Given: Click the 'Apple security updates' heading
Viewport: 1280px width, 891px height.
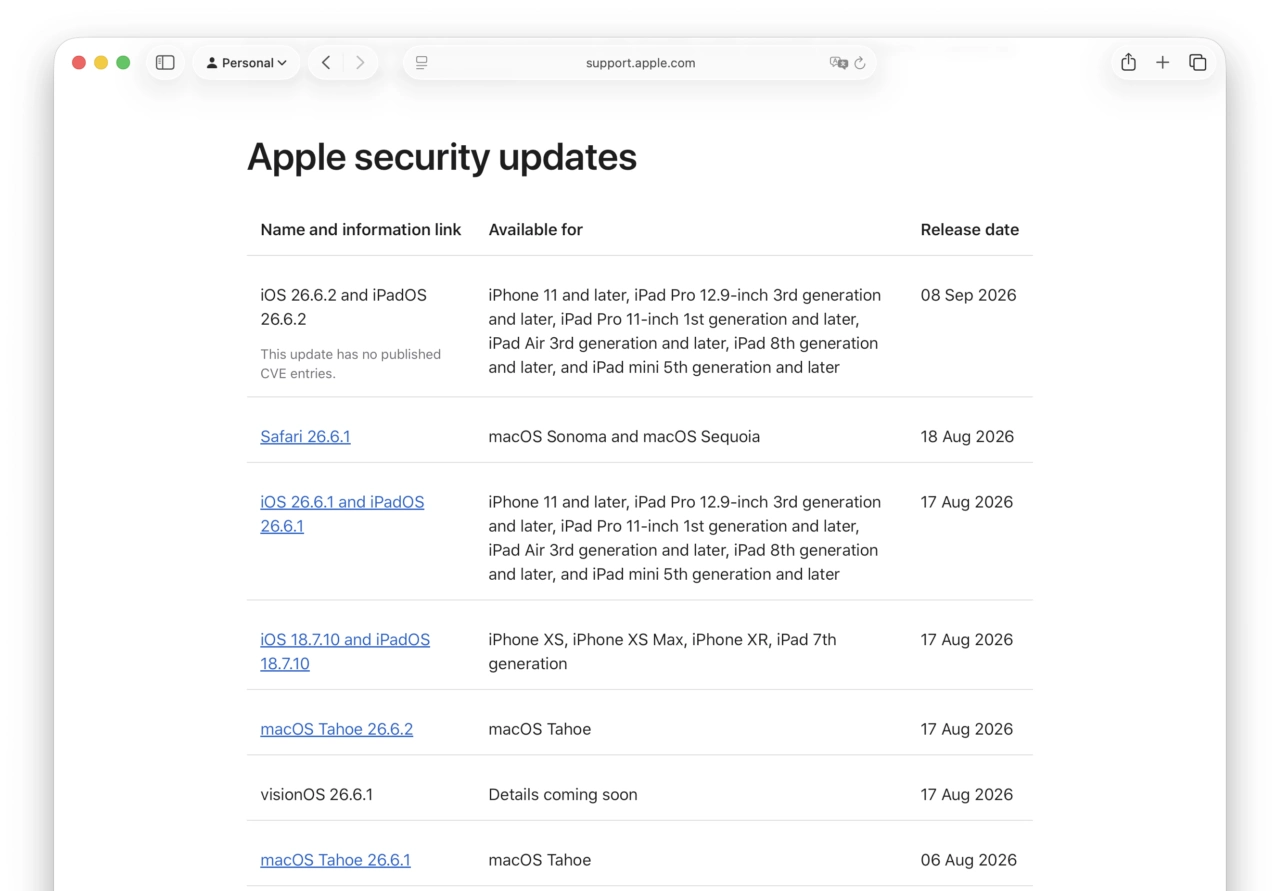Looking at the screenshot, I should tap(442, 157).
